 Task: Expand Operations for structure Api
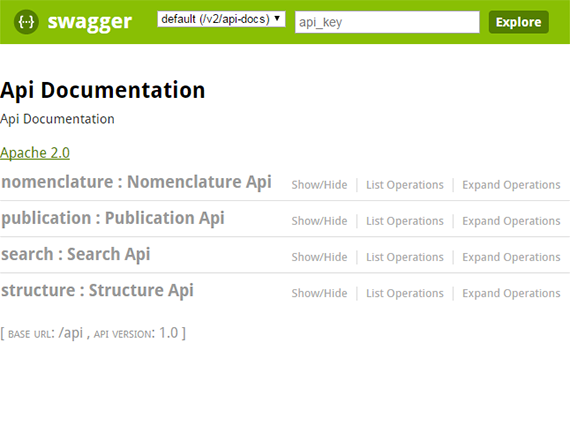point(511,293)
